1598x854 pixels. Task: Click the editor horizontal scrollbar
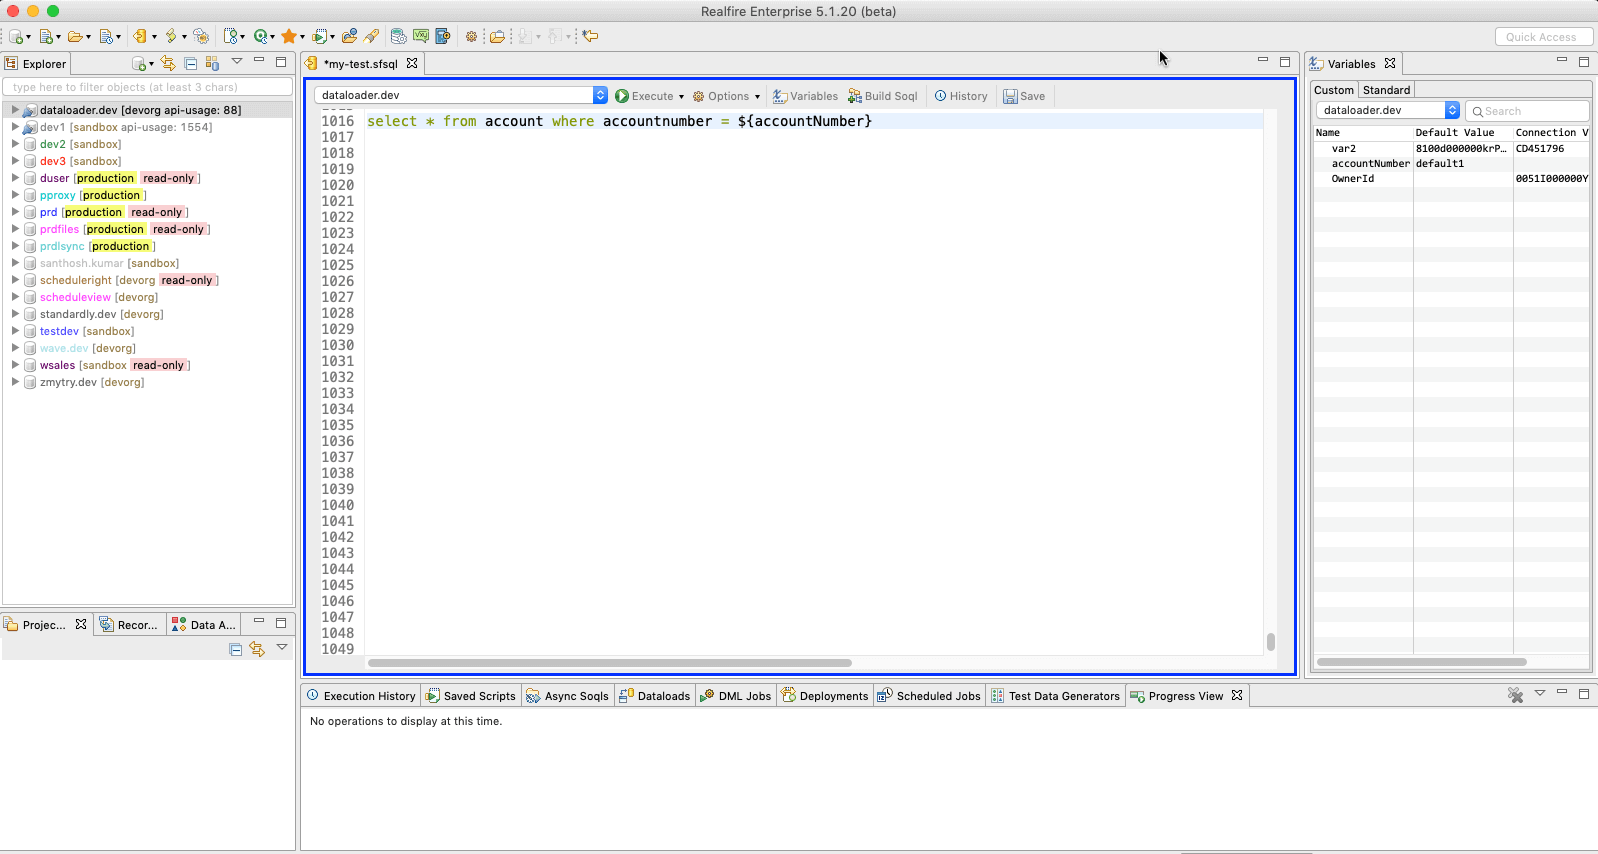pyautogui.click(x=610, y=663)
